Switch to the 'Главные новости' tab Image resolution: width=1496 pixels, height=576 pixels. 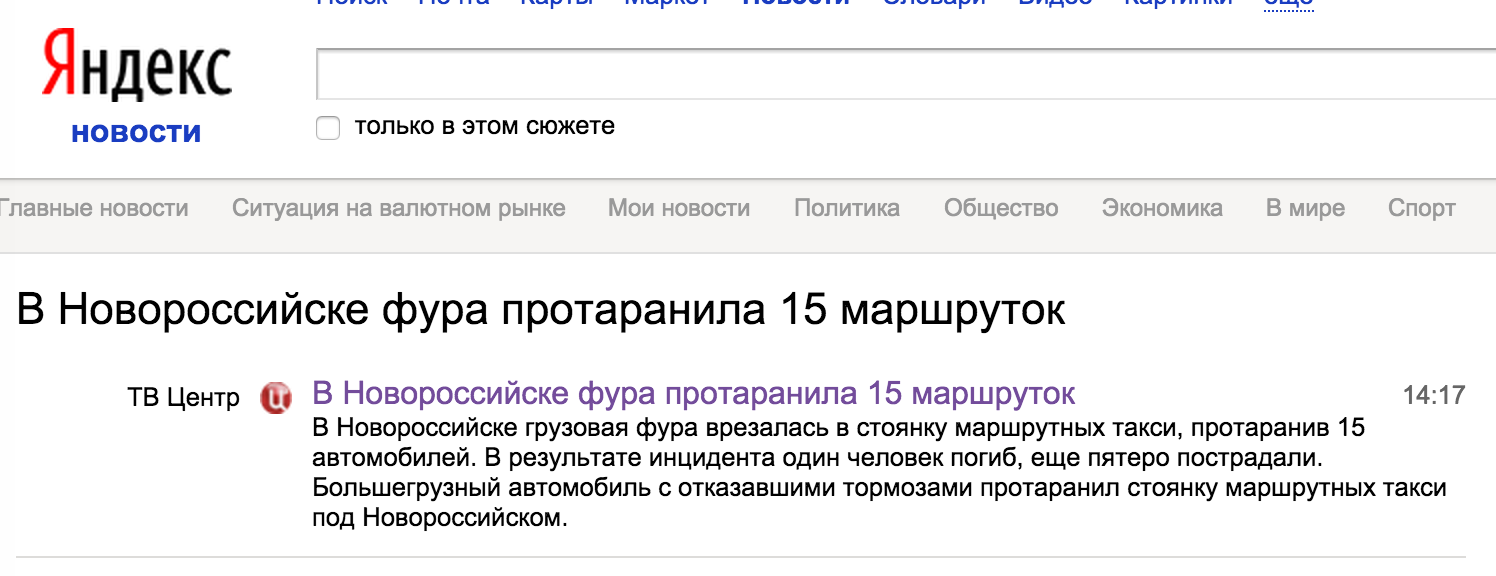click(93, 208)
